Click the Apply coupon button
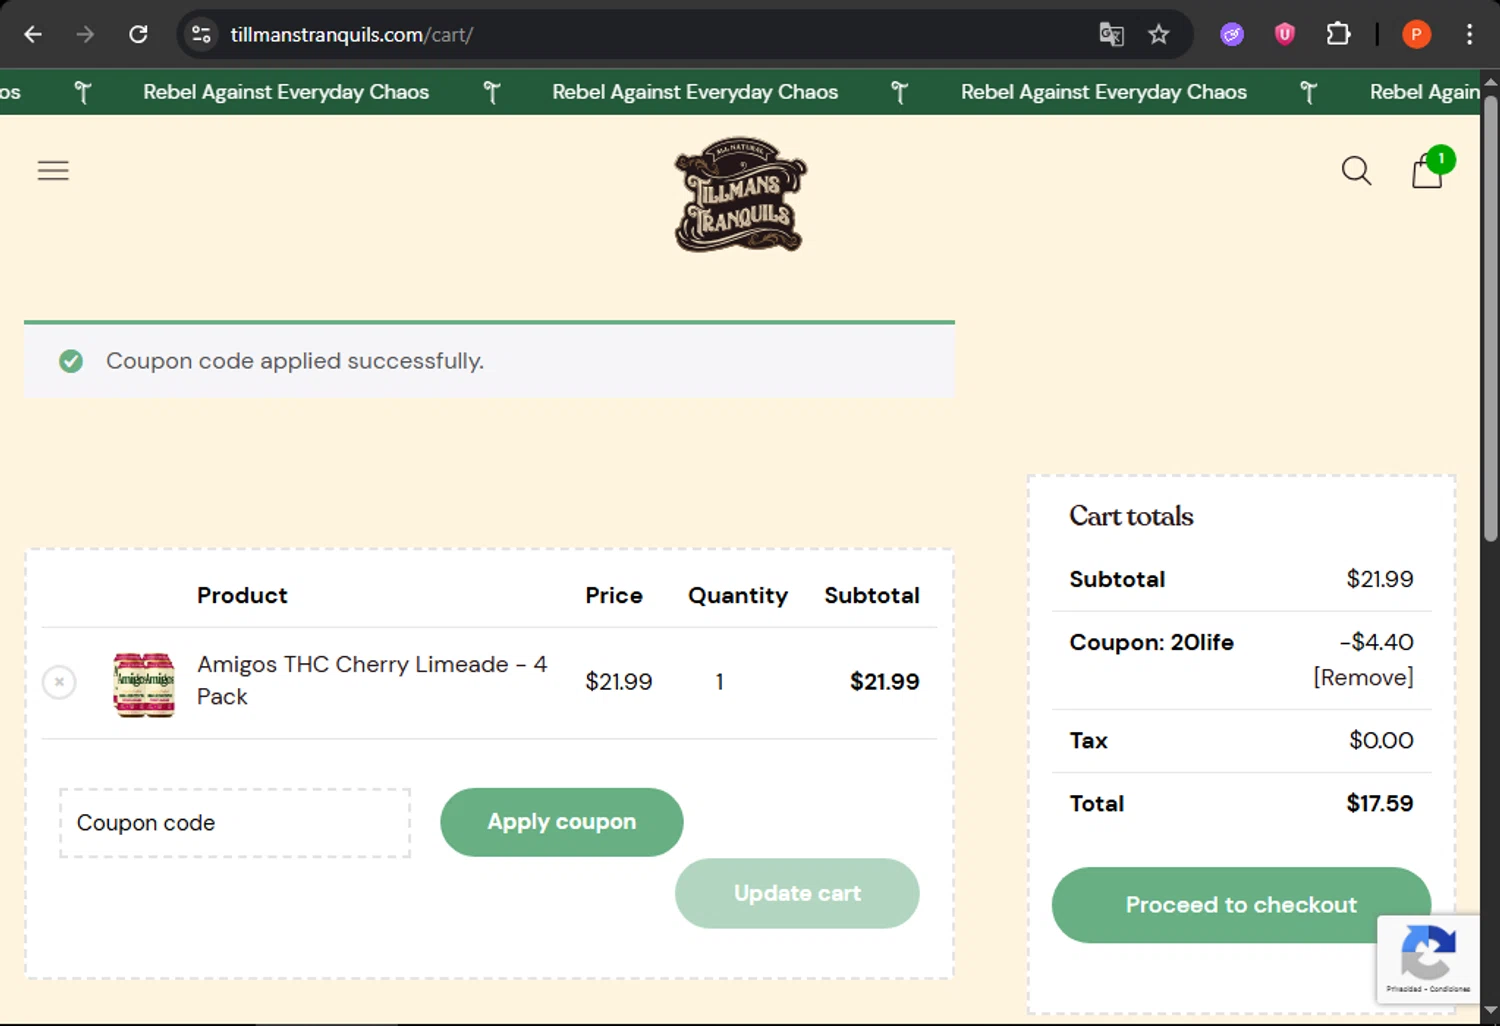Viewport: 1500px width, 1026px height. pos(562,822)
